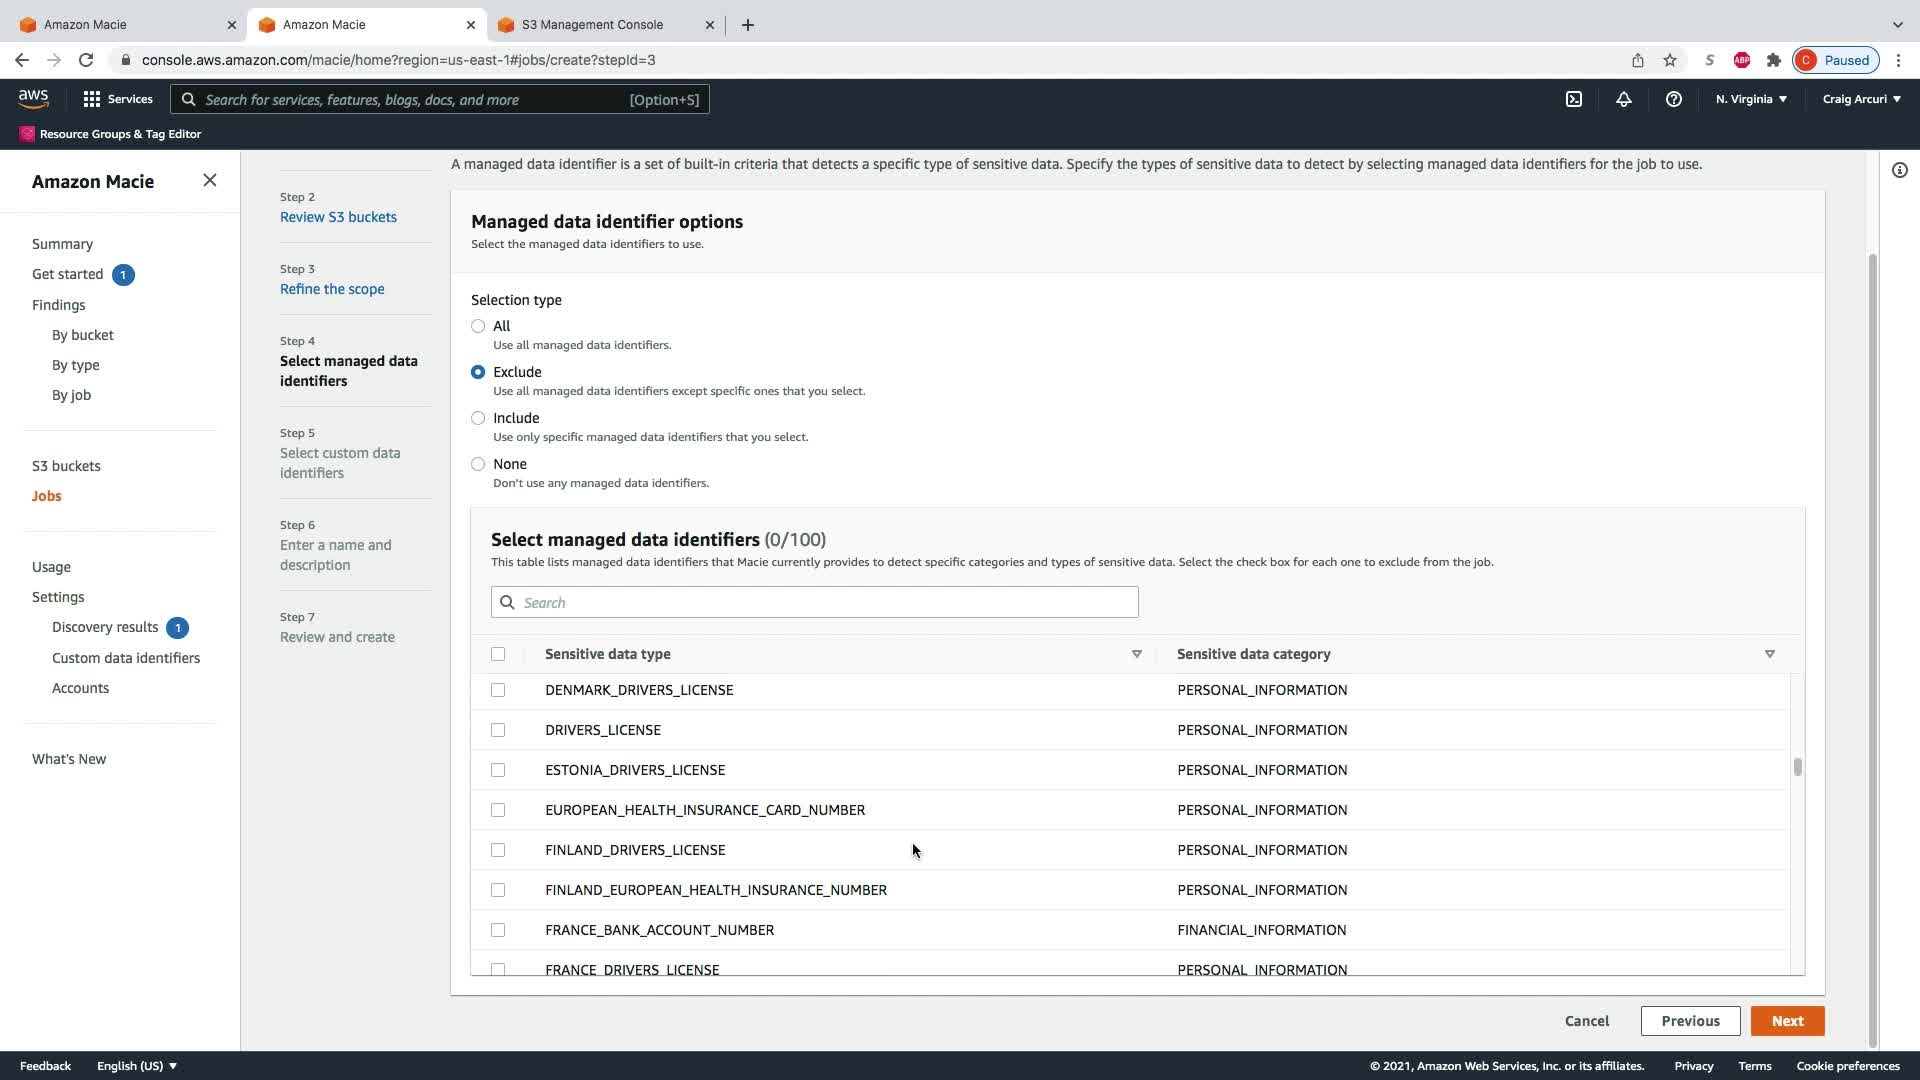Open the info panel icon at right

(1899, 170)
